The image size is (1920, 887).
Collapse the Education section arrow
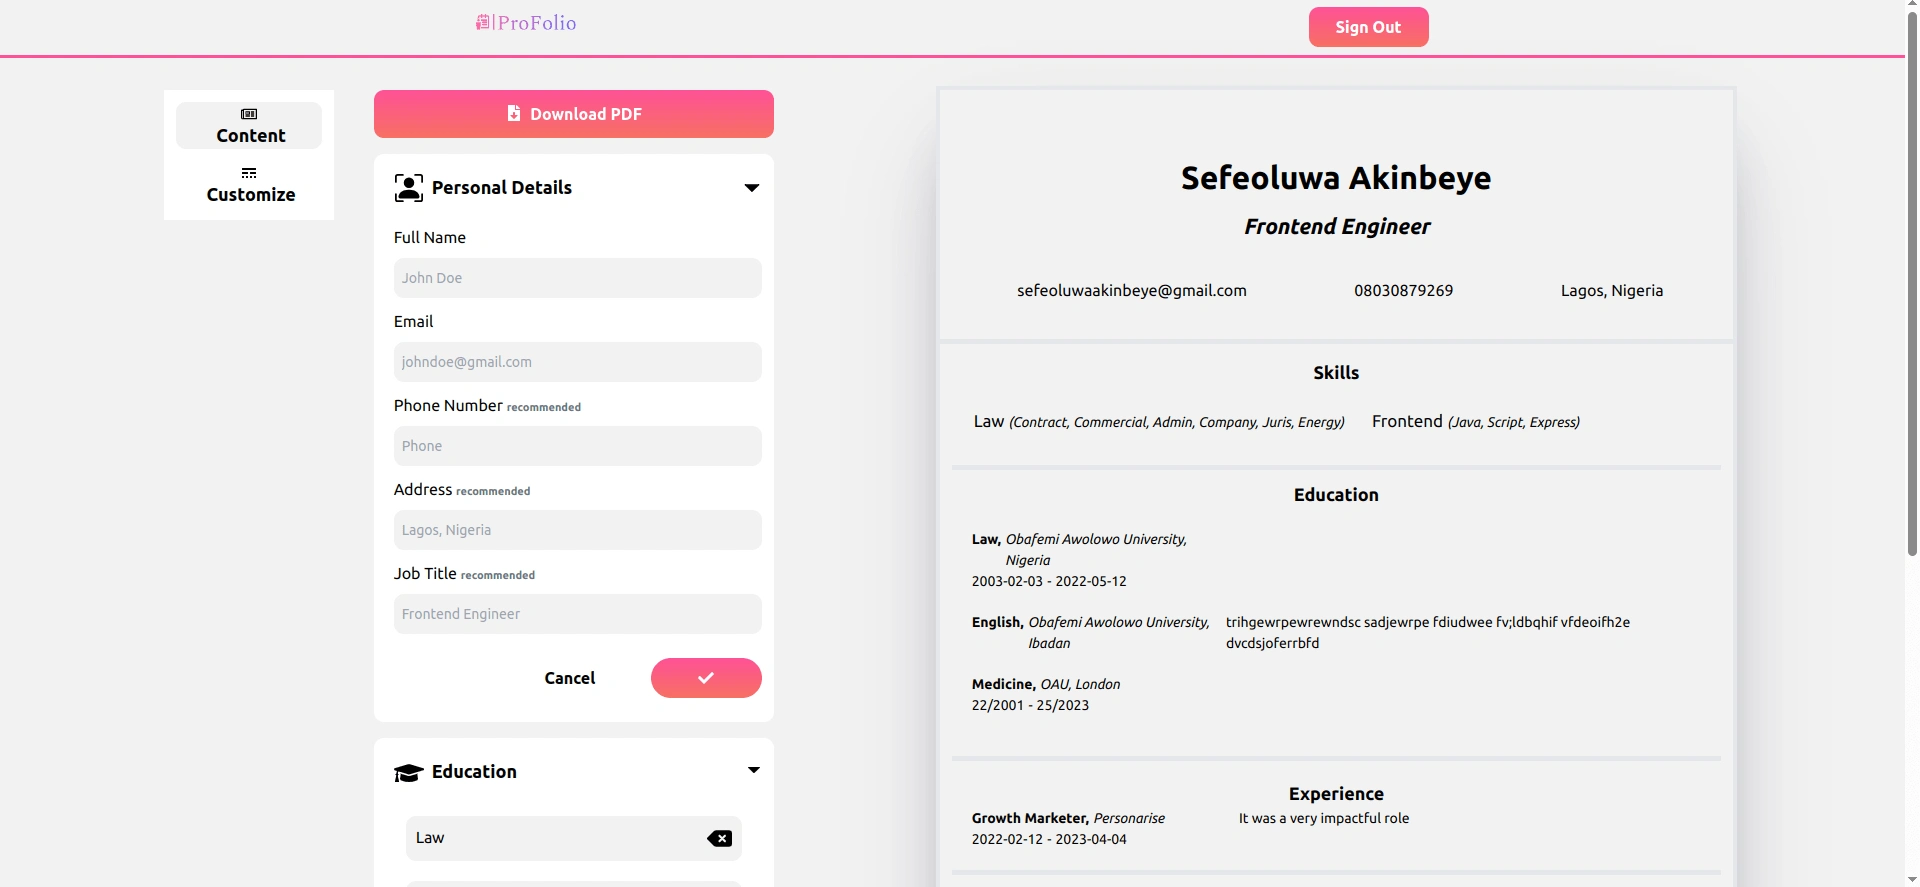(x=753, y=770)
